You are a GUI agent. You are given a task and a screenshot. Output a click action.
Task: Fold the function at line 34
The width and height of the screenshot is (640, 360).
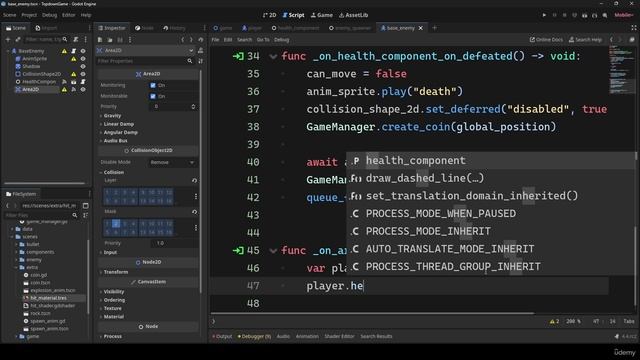(273, 57)
